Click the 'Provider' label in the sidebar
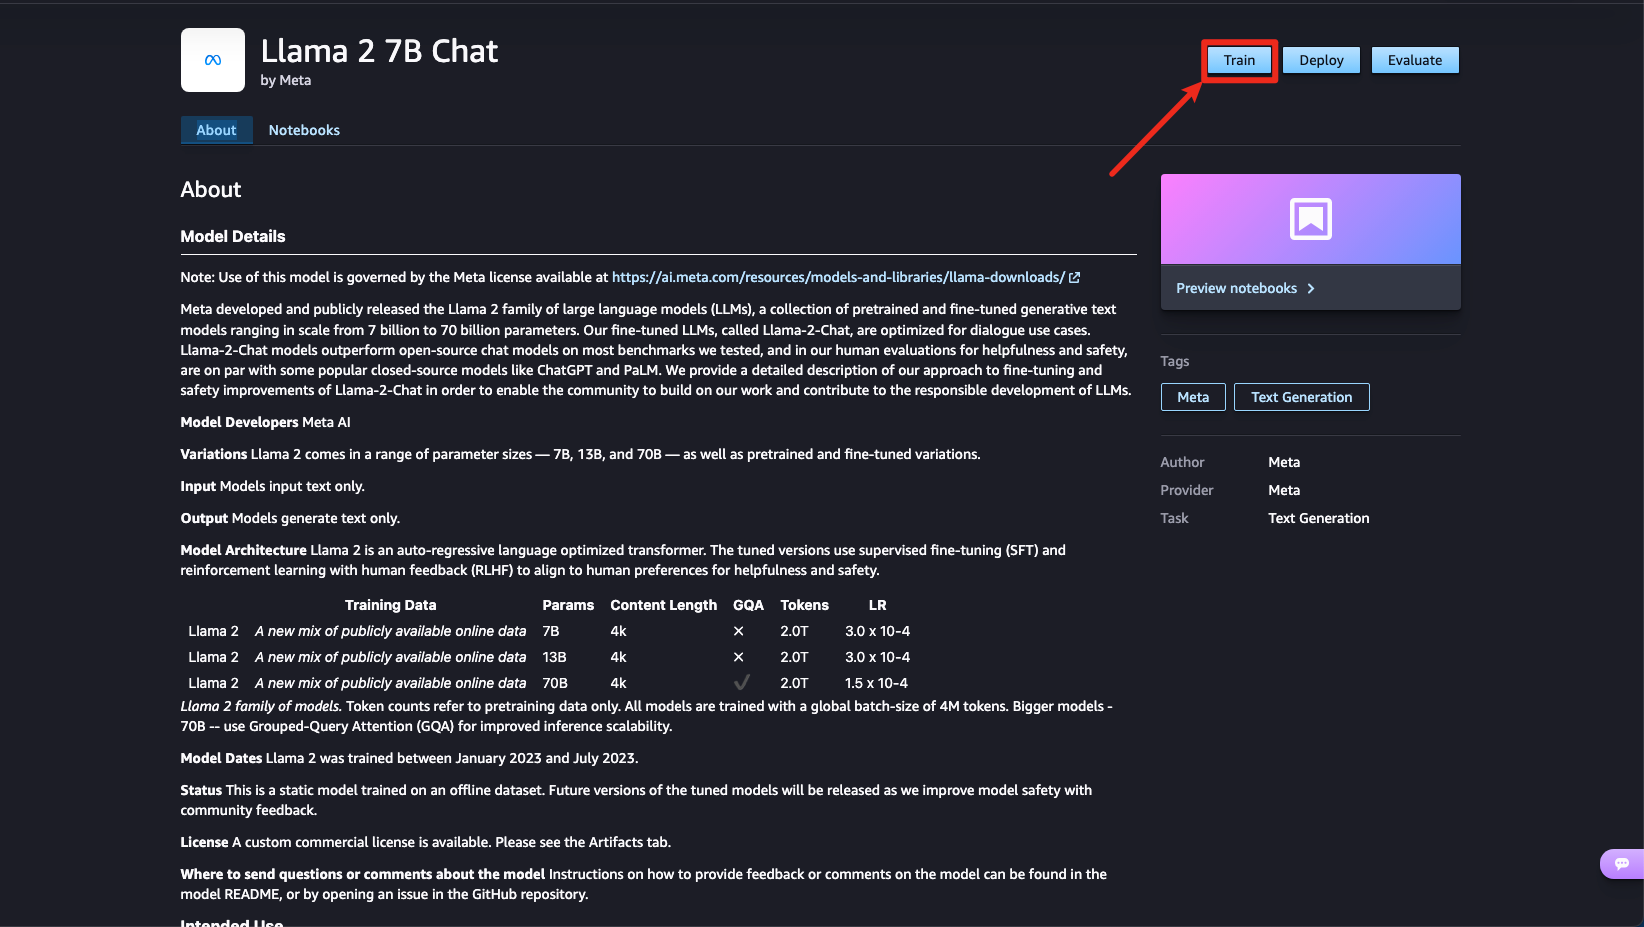The image size is (1644, 927). point(1187,490)
